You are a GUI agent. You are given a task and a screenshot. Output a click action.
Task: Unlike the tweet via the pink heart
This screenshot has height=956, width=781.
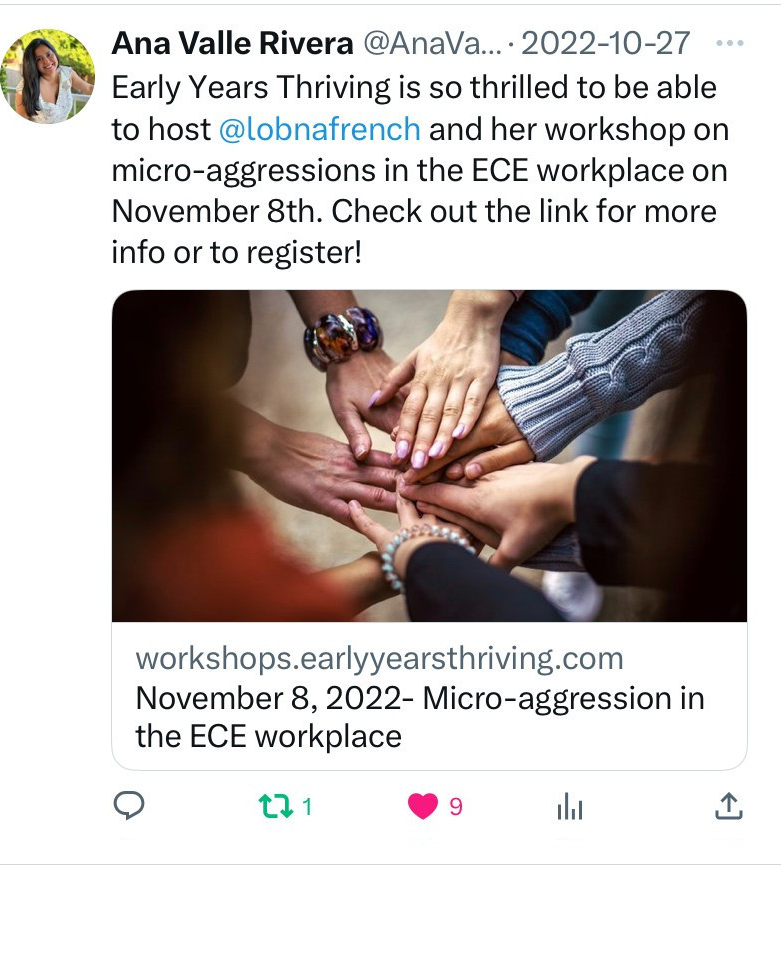point(423,806)
